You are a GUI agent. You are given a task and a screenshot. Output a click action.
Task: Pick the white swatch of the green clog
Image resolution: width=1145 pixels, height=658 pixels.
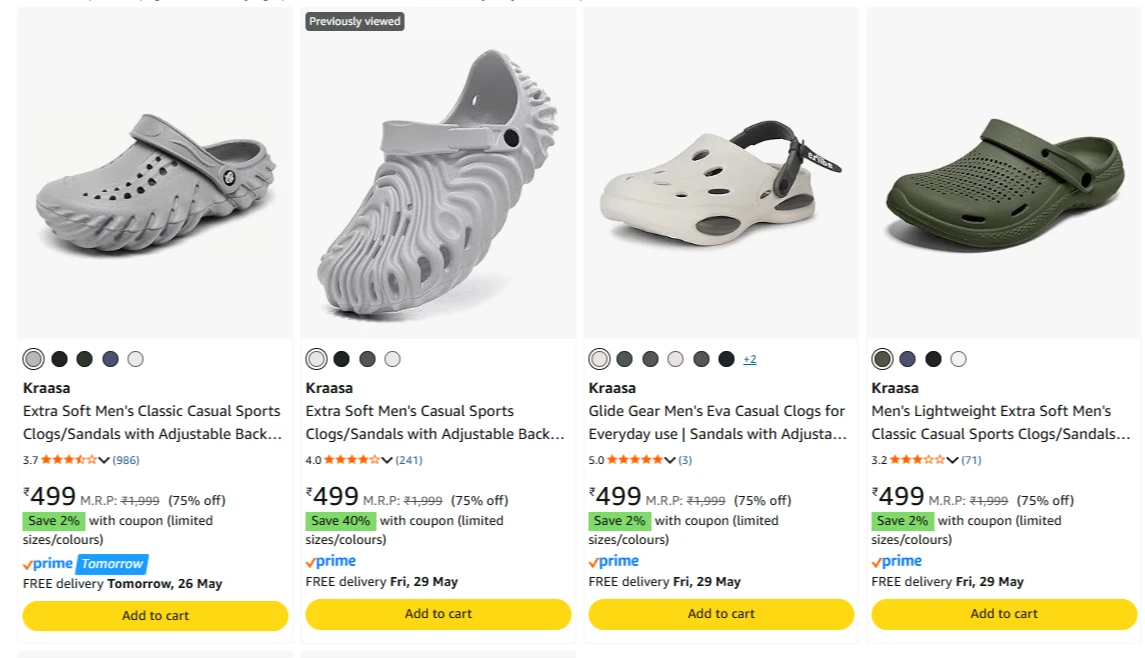click(x=959, y=359)
